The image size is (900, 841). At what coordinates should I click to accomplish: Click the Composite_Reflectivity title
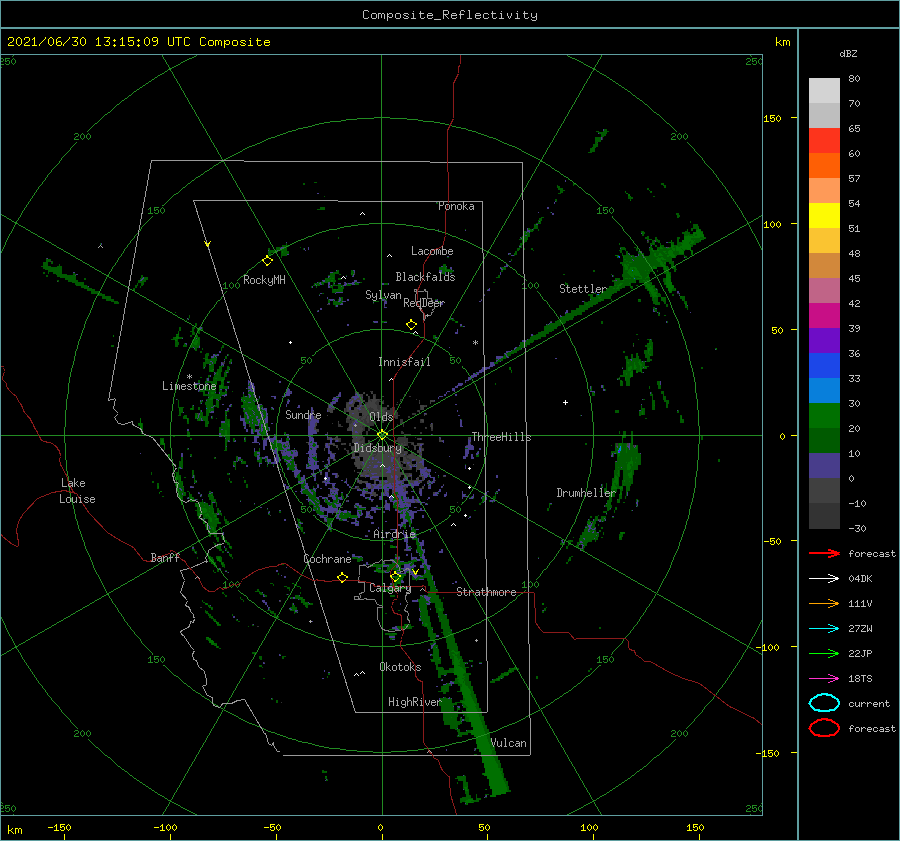pyautogui.click(x=450, y=15)
